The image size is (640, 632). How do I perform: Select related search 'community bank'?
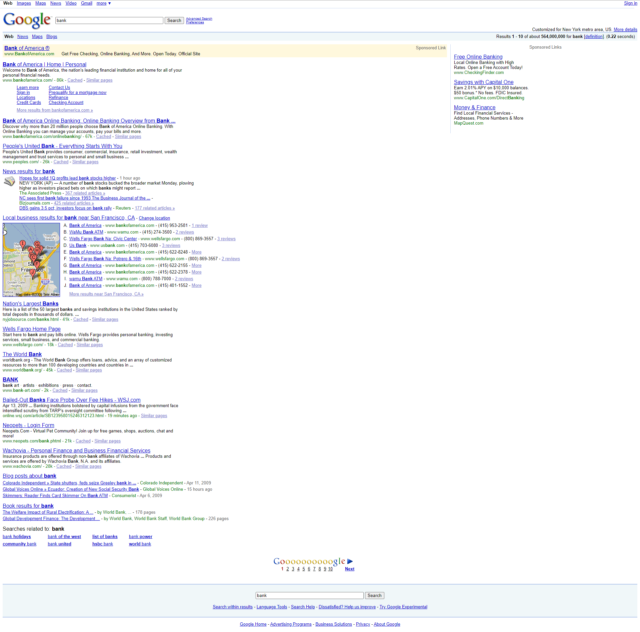[20, 544]
